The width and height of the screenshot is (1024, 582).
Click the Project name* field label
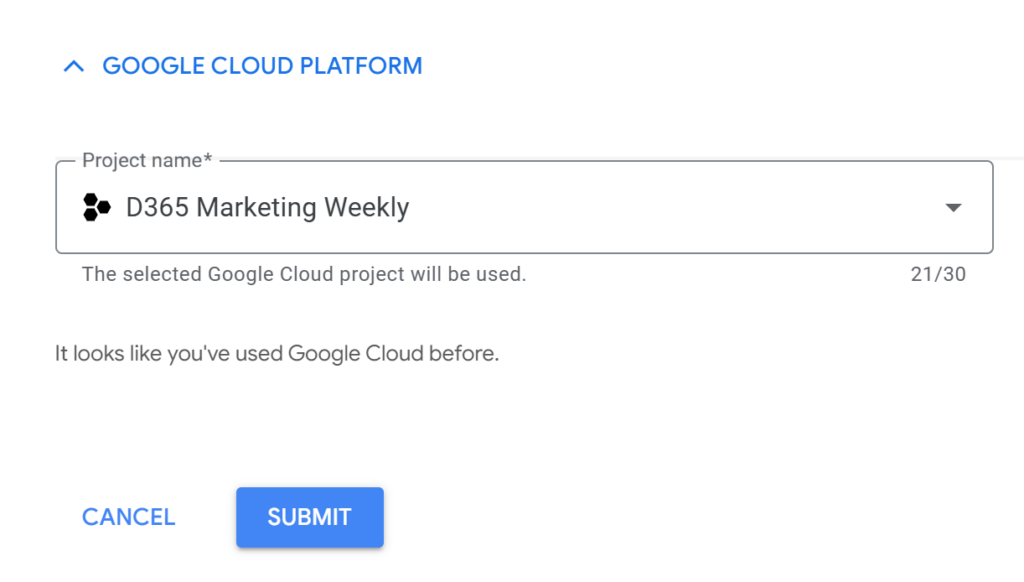click(x=147, y=161)
